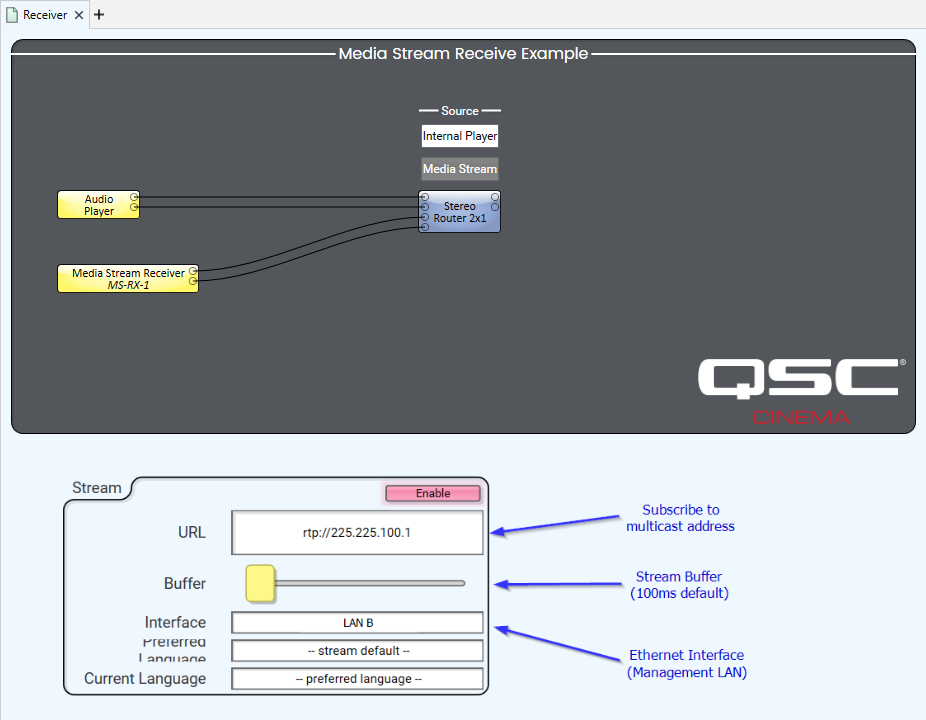The width and height of the screenshot is (926, 720).
Task: Toggle the pink Enable button in the Stream panel
Action: pos(433,493)
